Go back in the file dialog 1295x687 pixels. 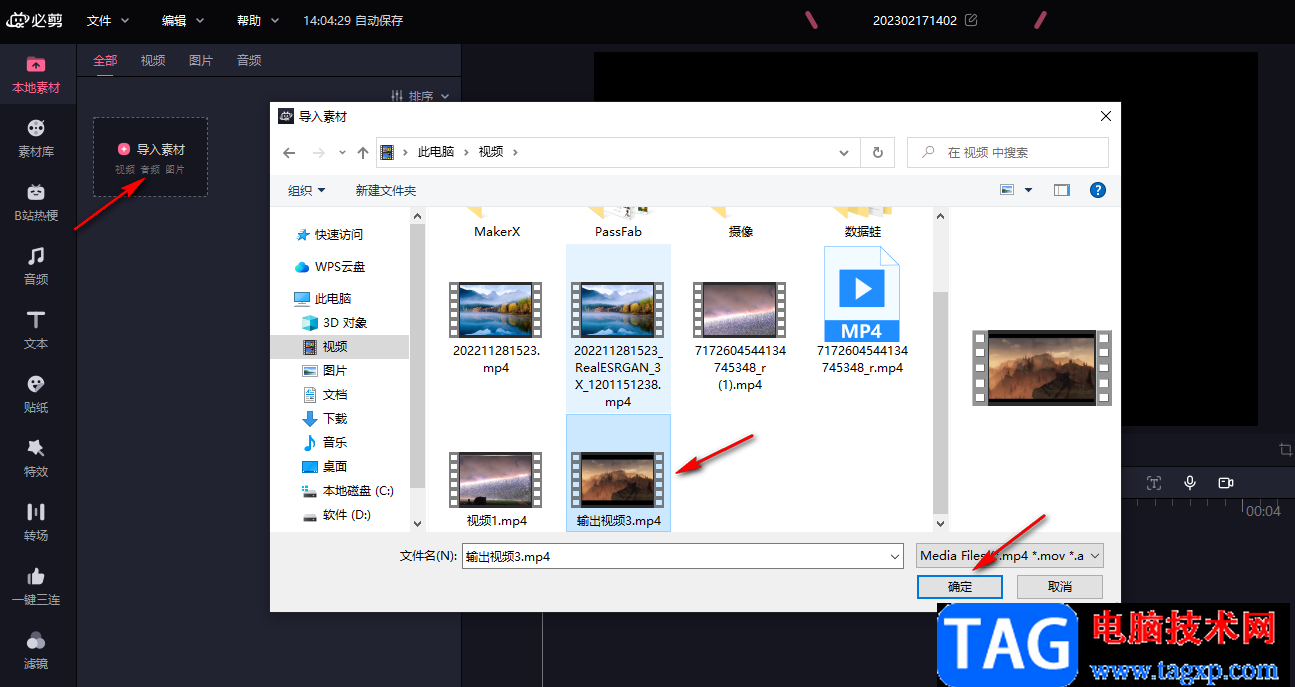pos(289,153)
